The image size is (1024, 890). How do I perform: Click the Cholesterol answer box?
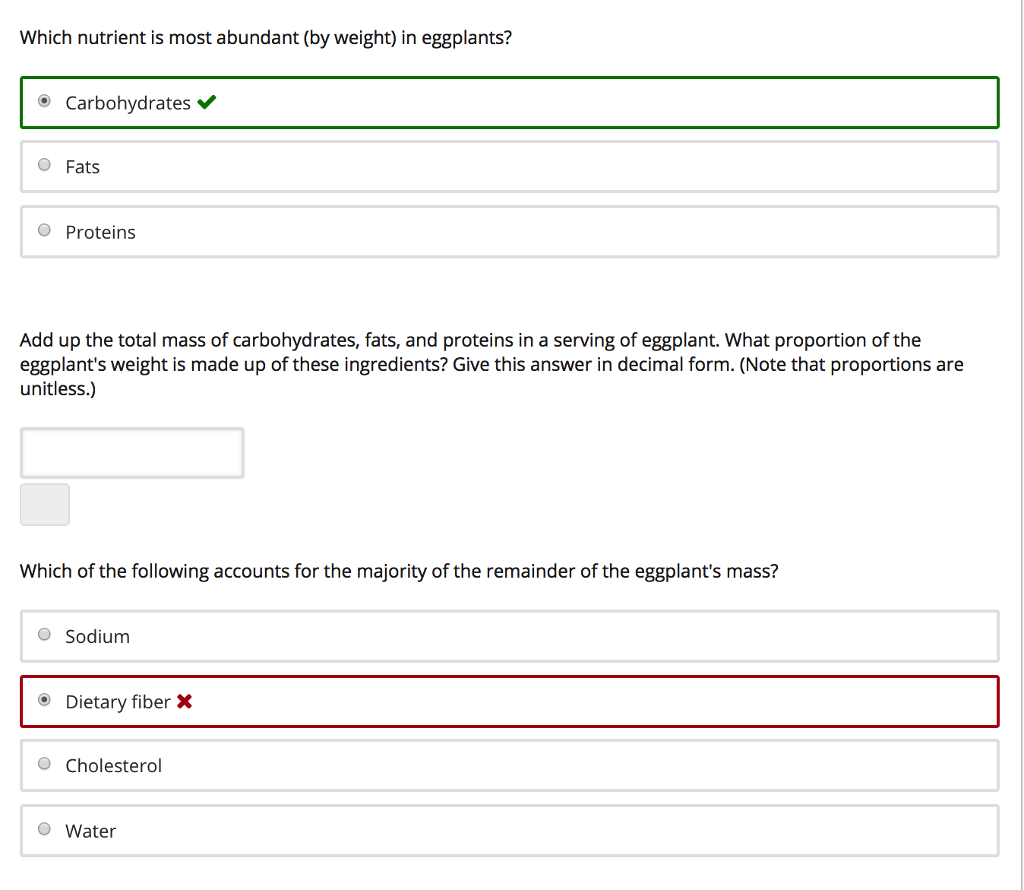click(x=510, y=765)
